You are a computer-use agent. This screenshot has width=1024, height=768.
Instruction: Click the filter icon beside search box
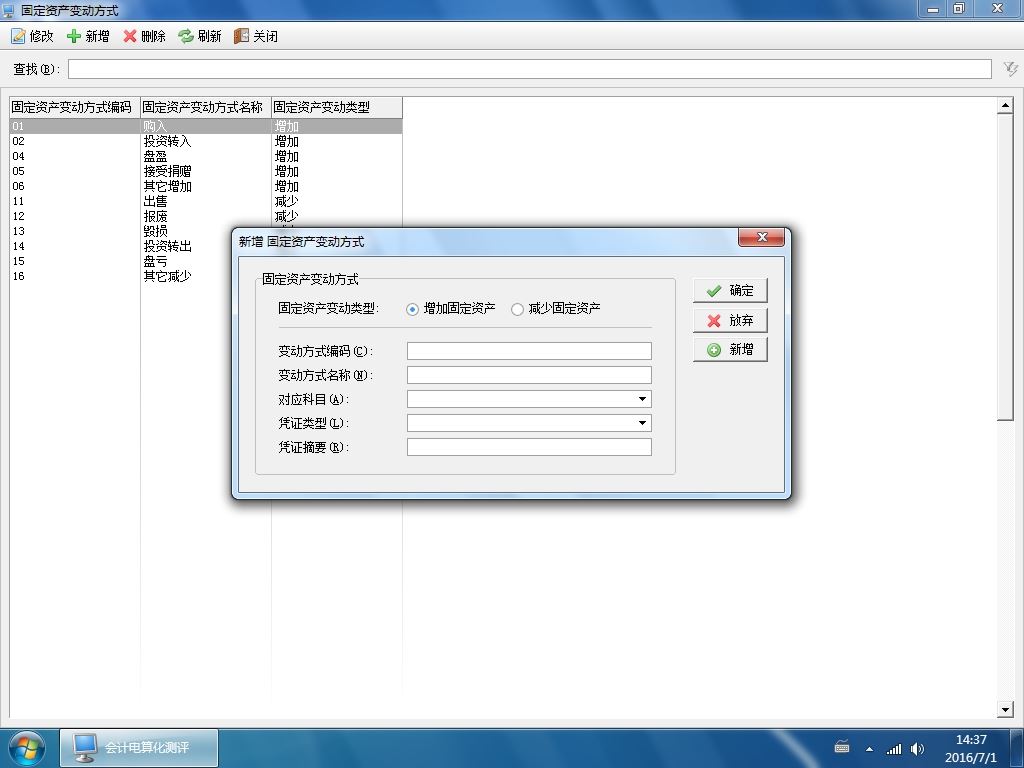1010,69
